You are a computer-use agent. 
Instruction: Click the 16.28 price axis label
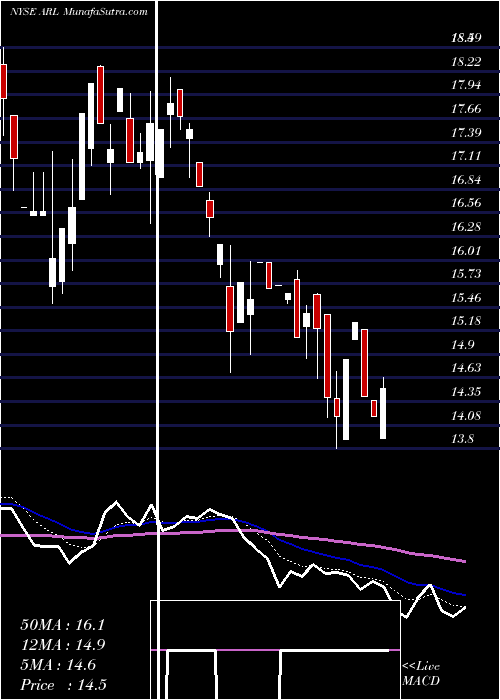point(466,227)
